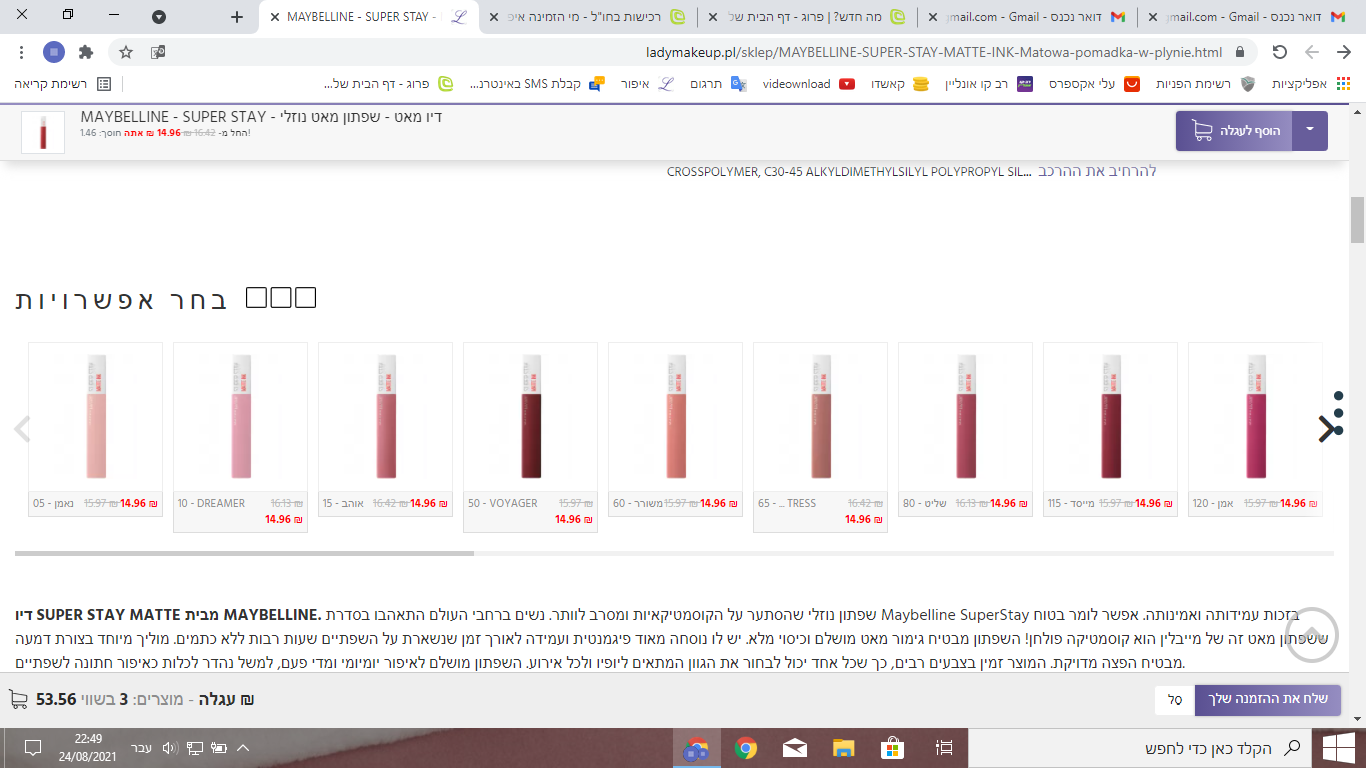Screen dimensions: 1366x768
Task: Click the horizontal carousel scrollbar
Action: (x=674, y=553)
